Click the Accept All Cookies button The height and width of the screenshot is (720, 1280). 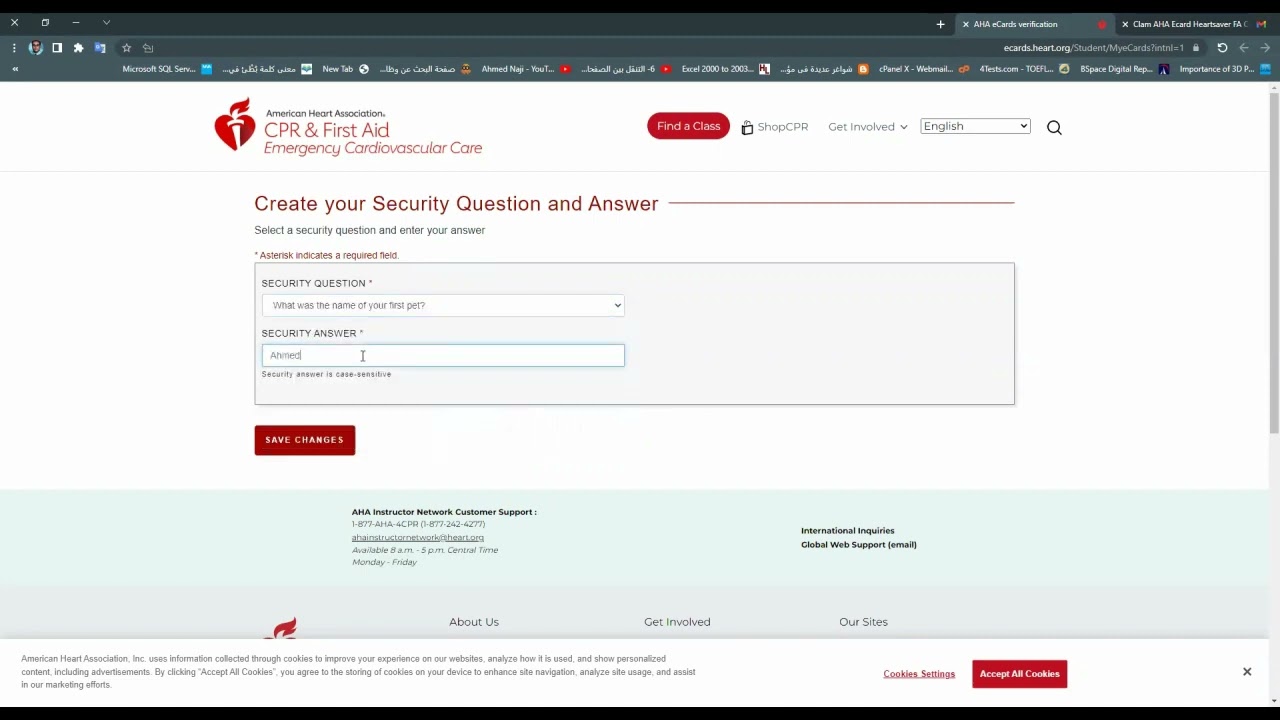click(x=1019, y=674)
